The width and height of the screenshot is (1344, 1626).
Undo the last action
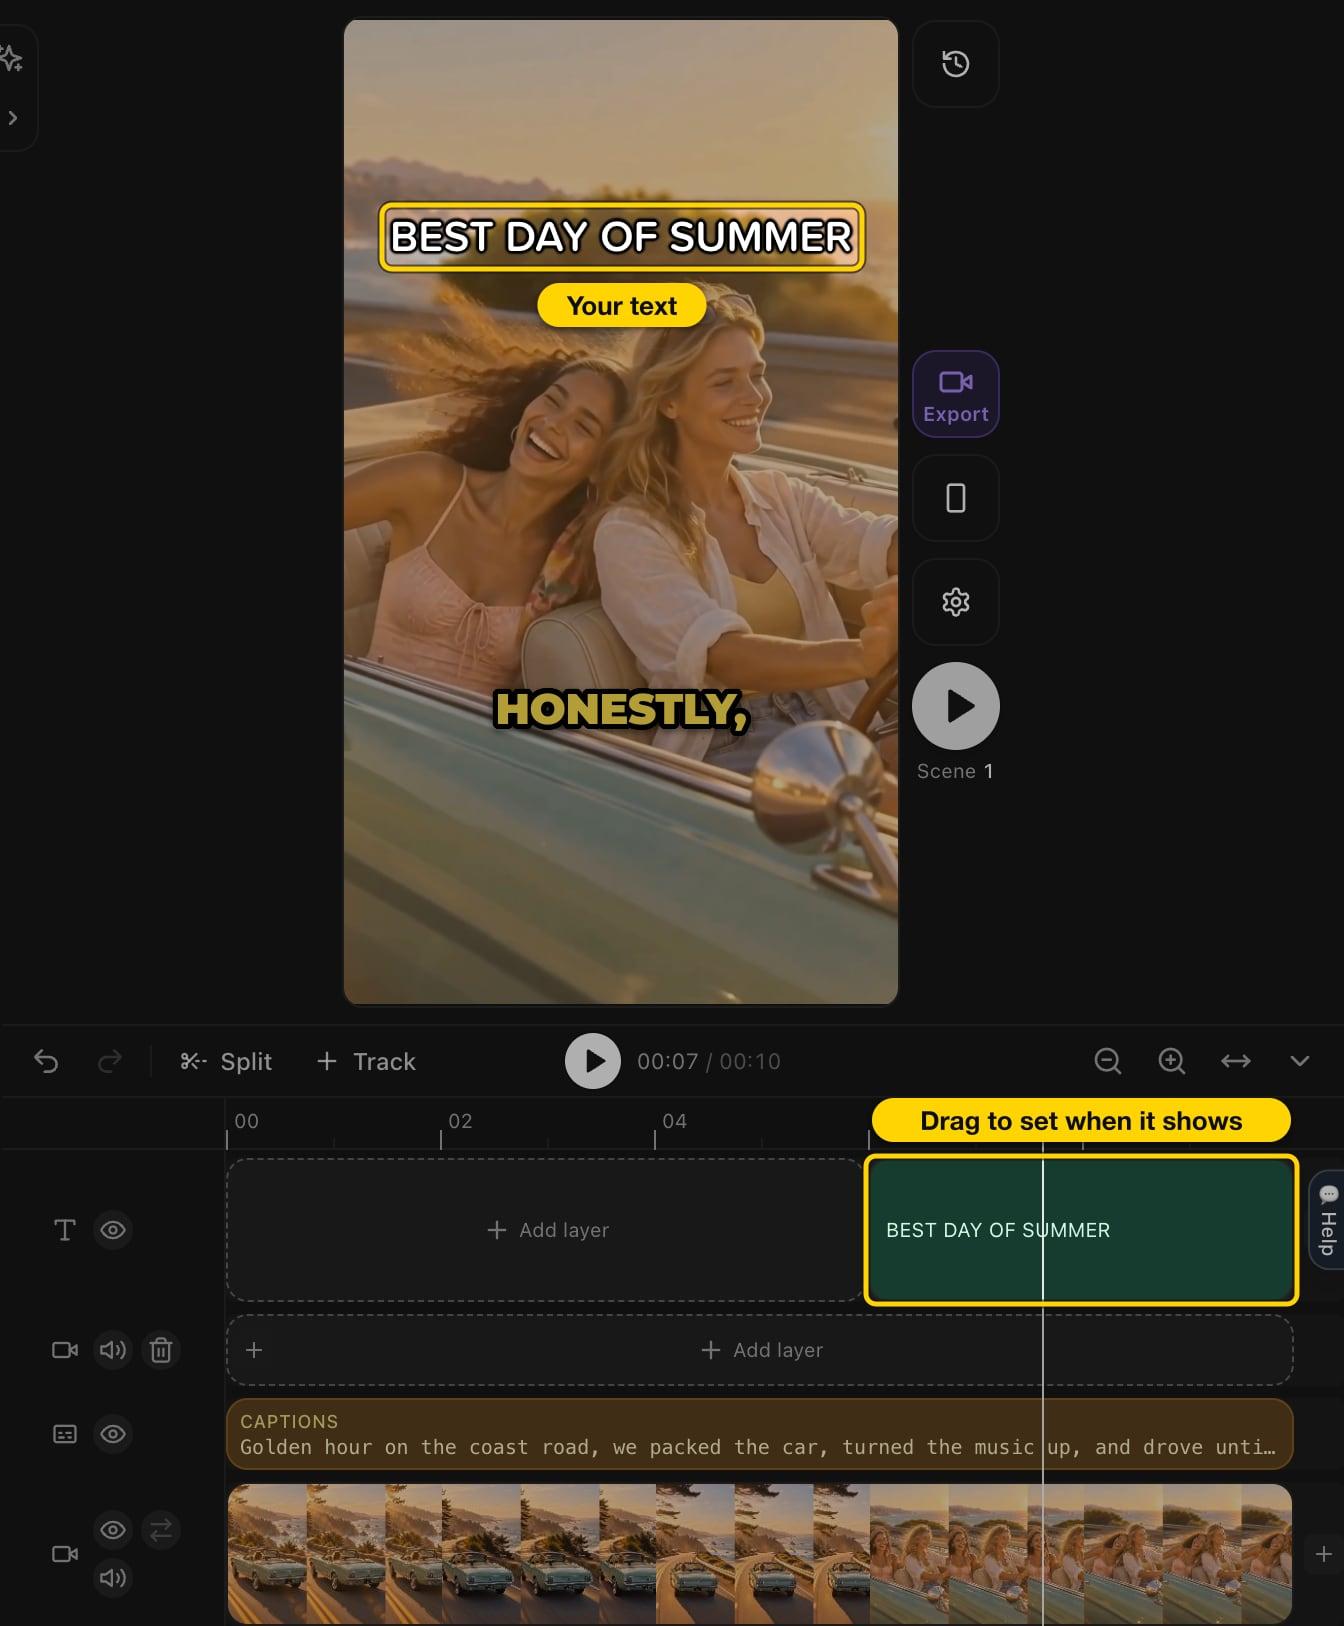tap(46, 1061)
